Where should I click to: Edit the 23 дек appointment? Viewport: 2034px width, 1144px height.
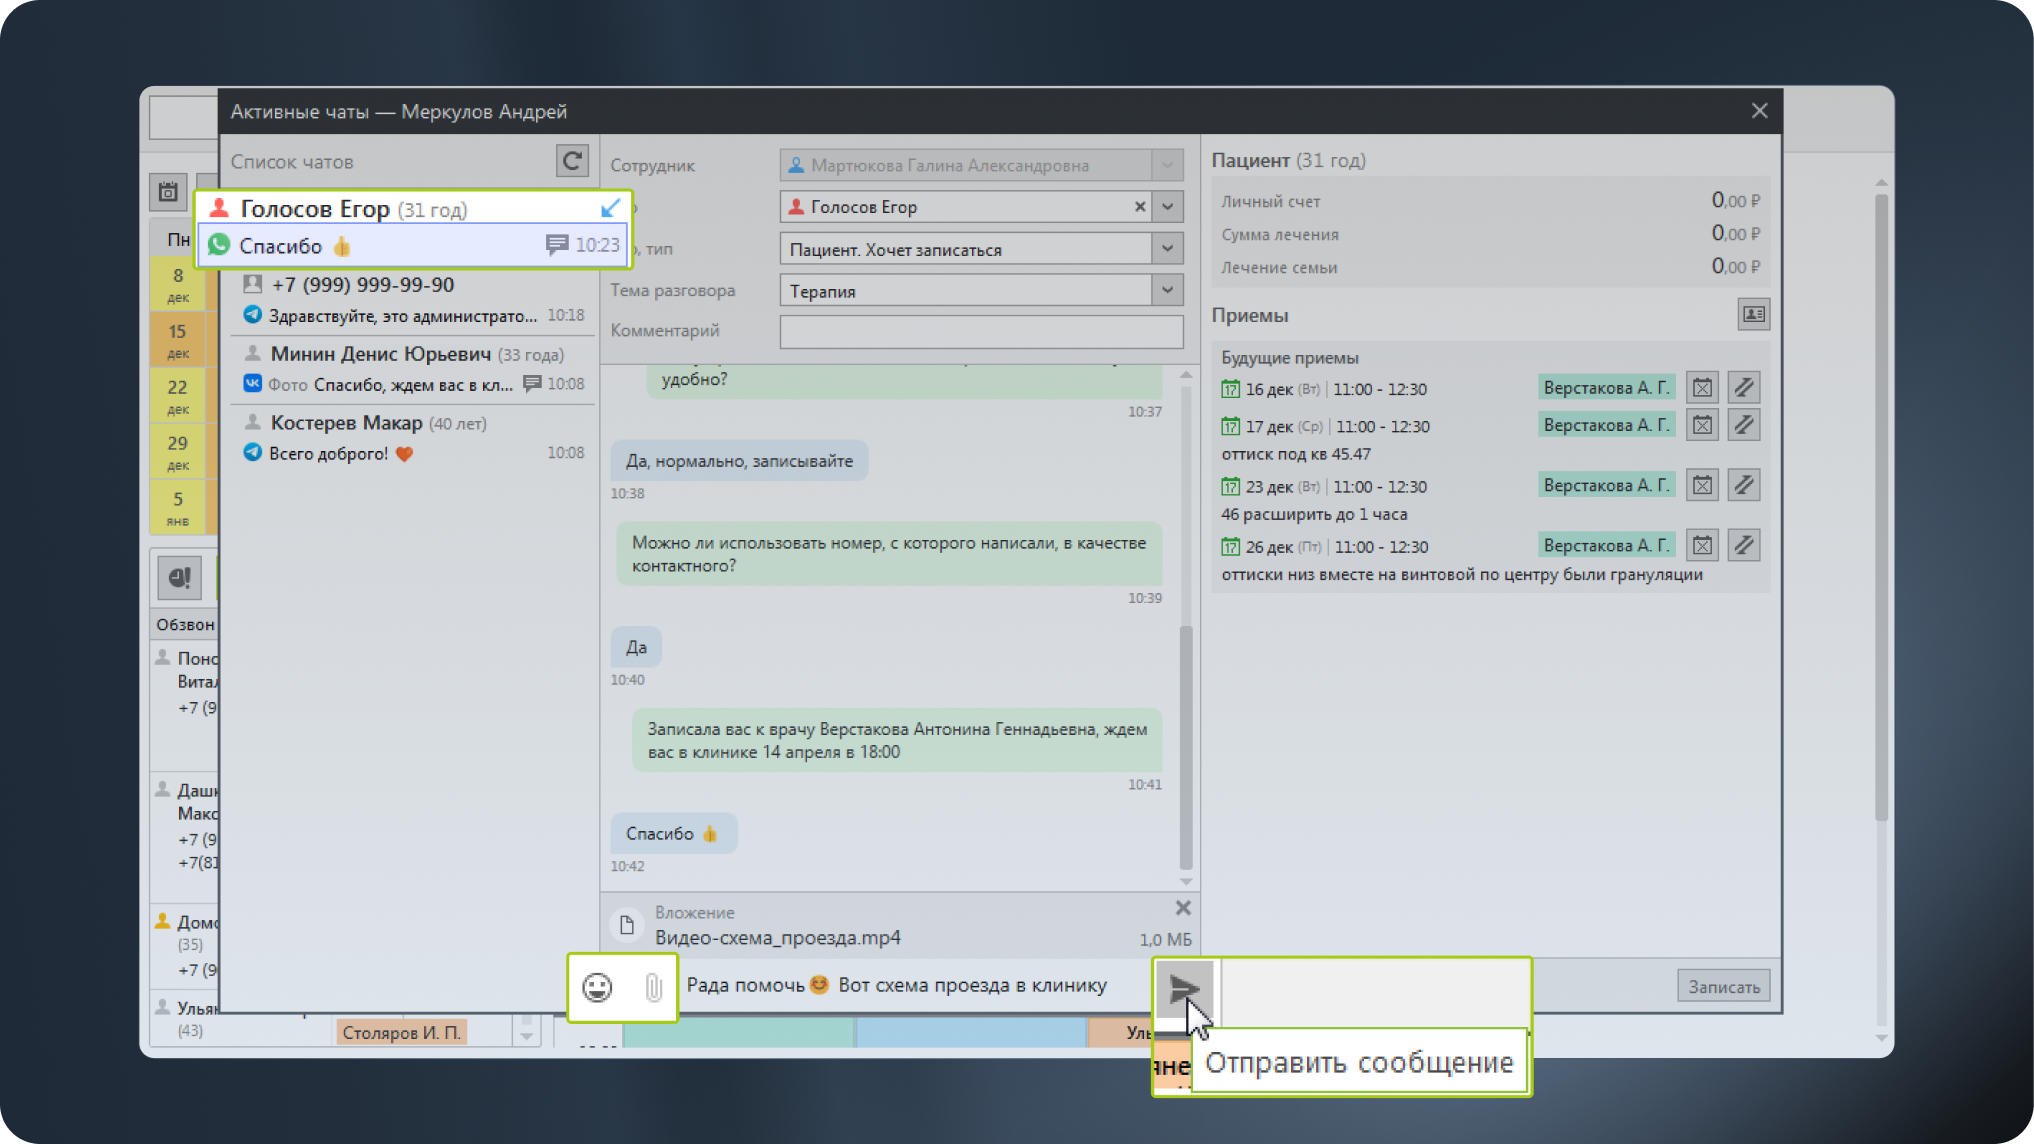coord(1744,486)
